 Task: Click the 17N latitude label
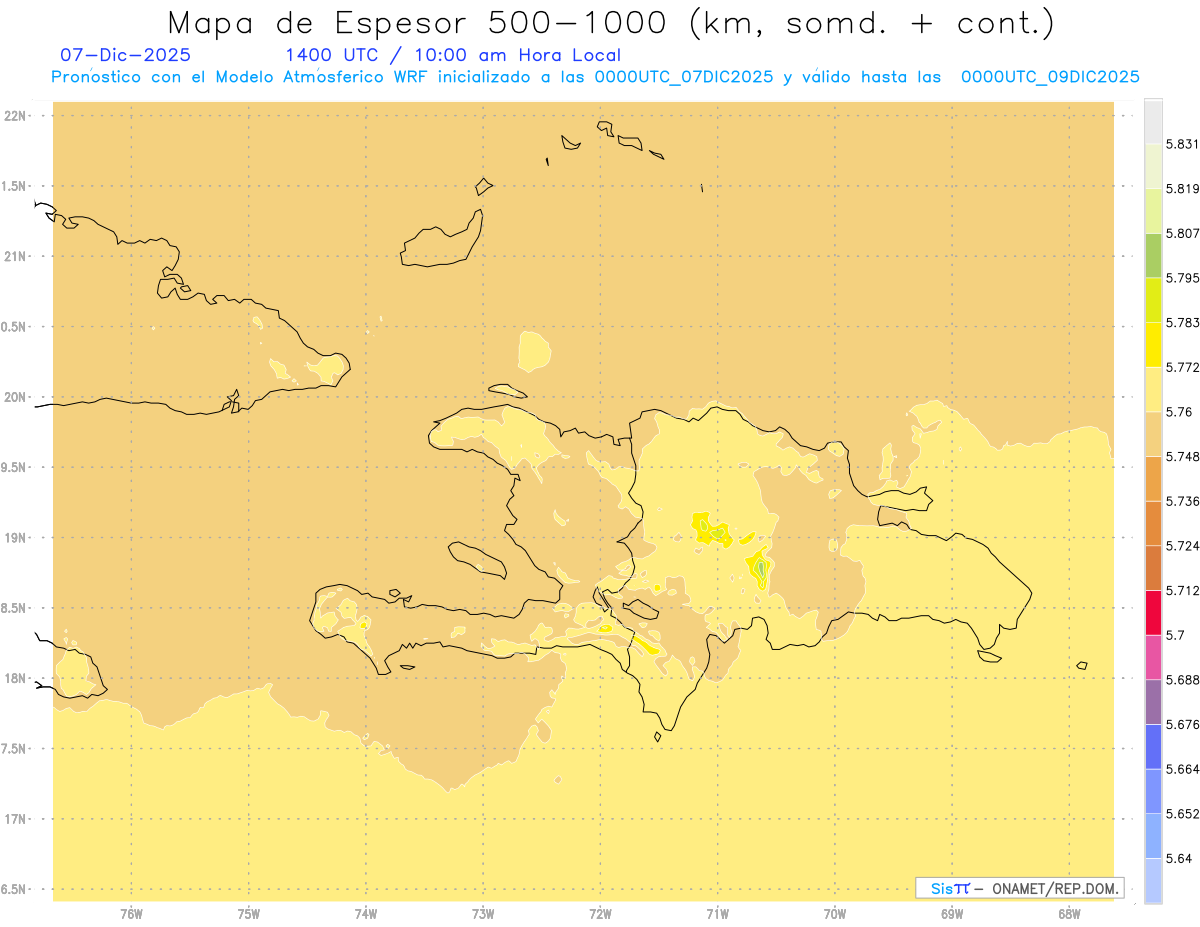pos(17,819)
